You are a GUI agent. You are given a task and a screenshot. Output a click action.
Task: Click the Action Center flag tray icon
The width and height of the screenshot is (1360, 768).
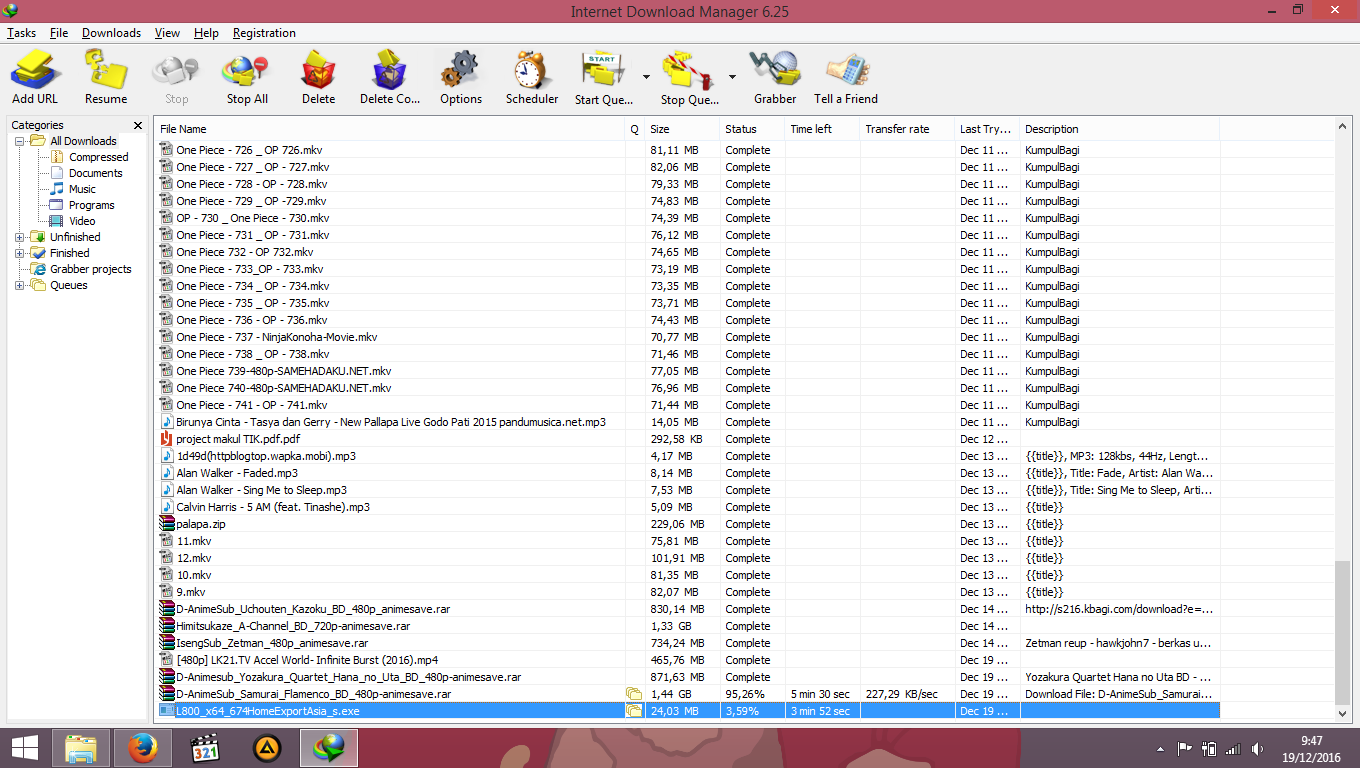1184,748
